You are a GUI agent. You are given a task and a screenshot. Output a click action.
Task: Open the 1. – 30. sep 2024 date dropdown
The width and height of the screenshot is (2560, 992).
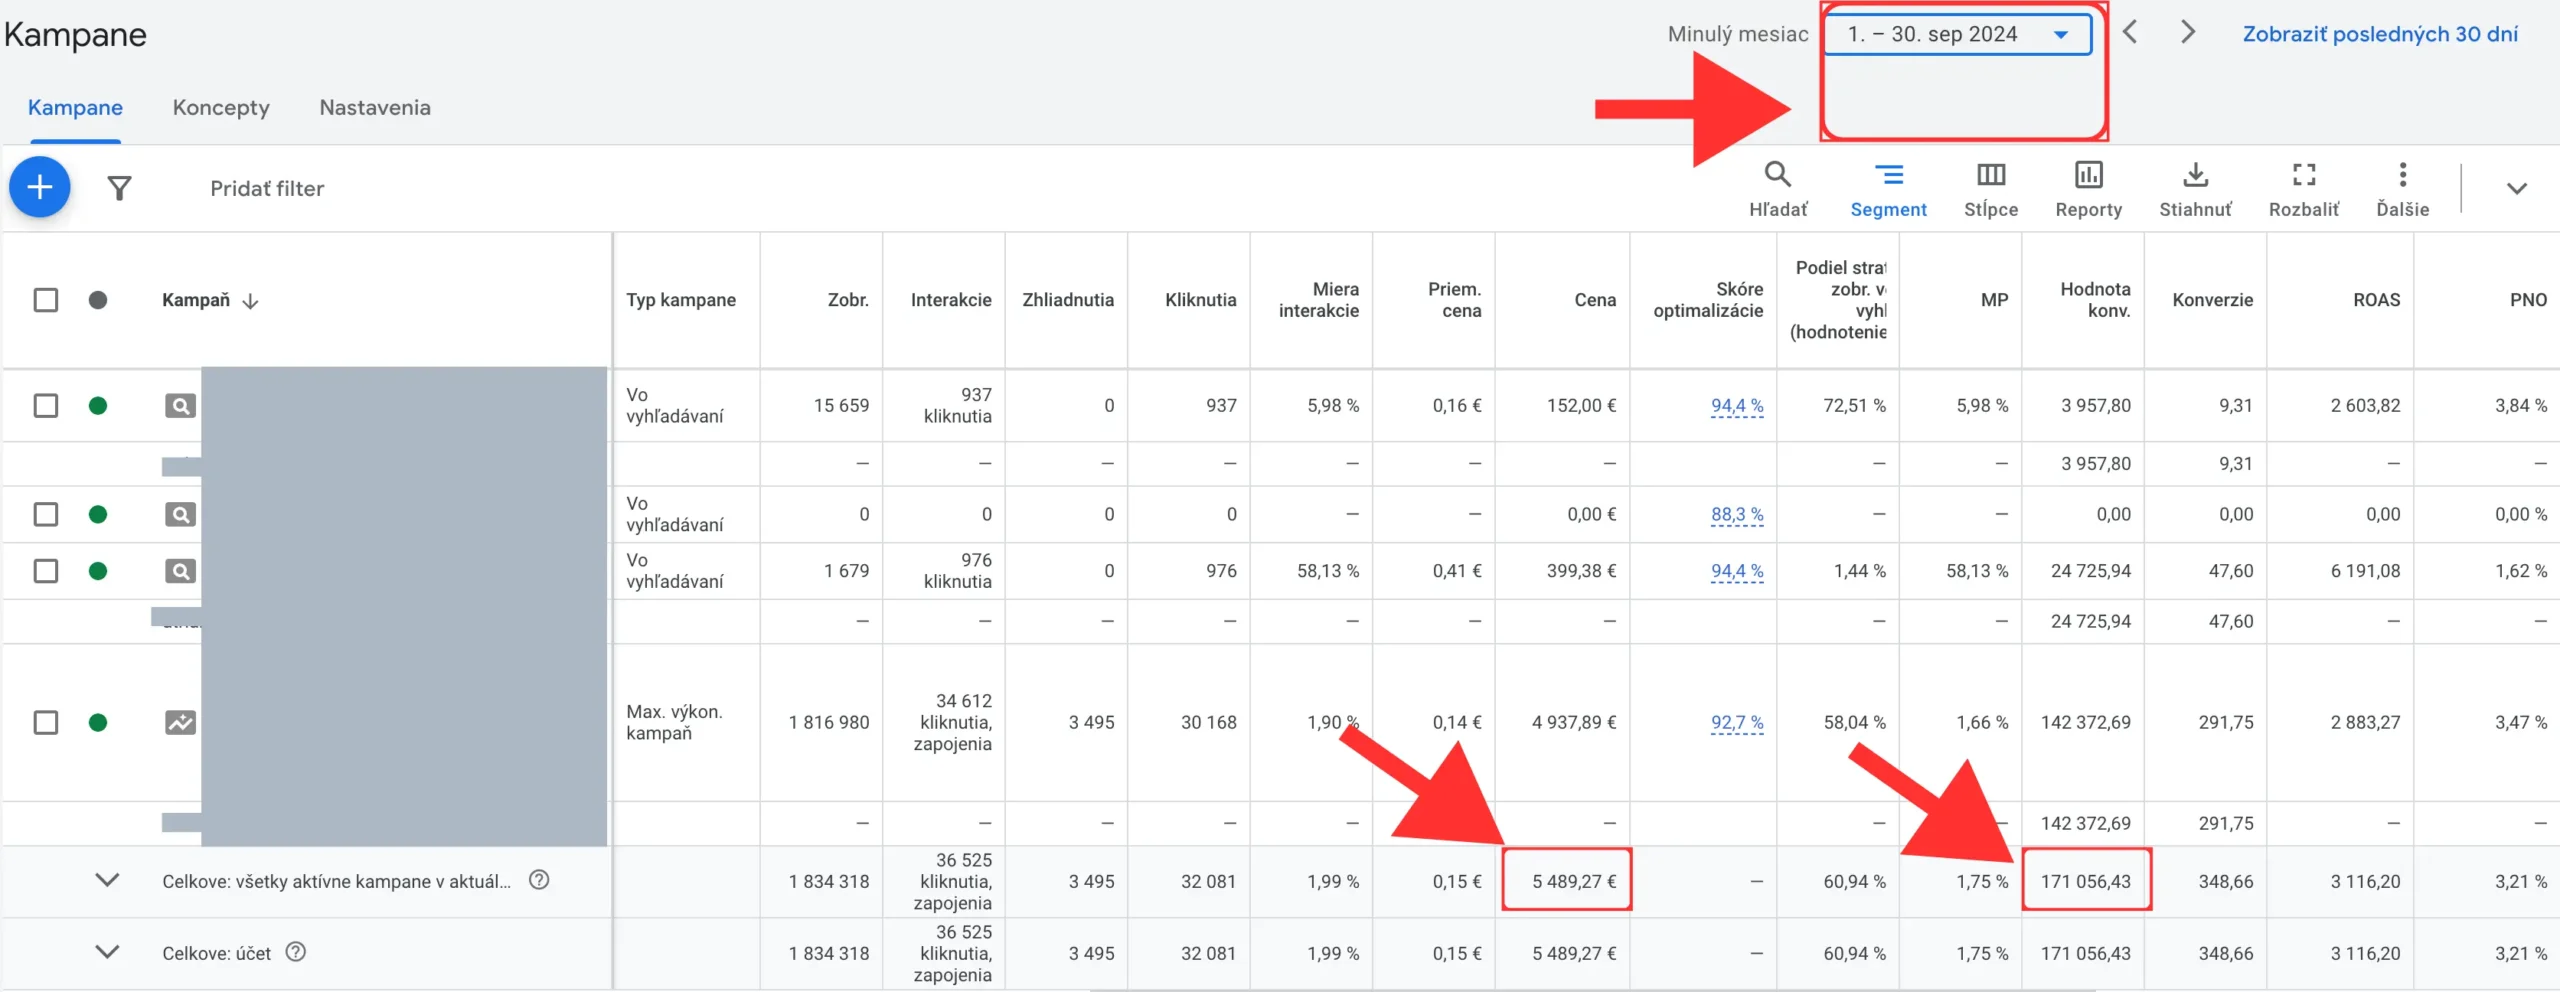[x=1958, y=34]
